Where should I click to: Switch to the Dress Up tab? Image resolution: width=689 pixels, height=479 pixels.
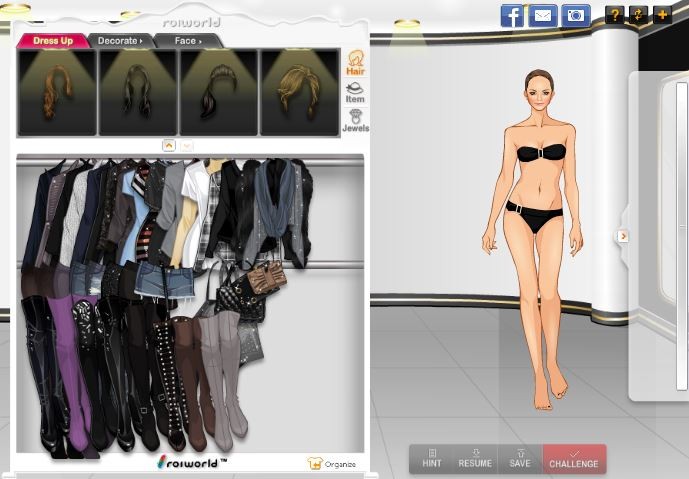(x=52, y=41)
